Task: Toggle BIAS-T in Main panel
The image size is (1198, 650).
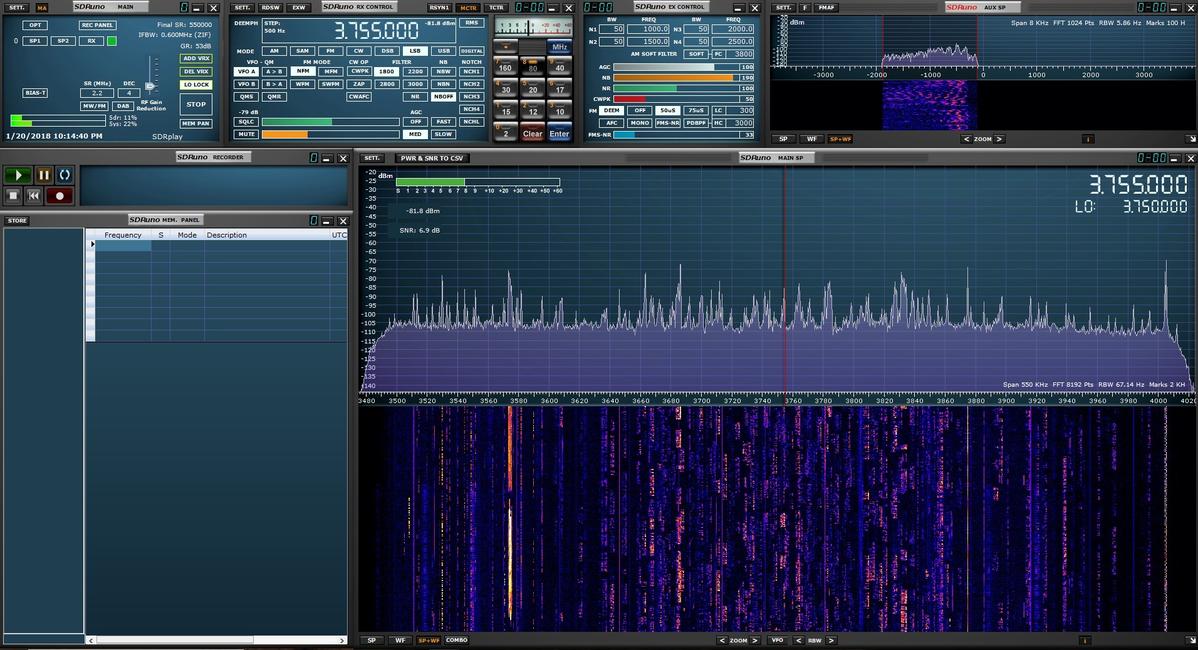Action: (35, 92)
